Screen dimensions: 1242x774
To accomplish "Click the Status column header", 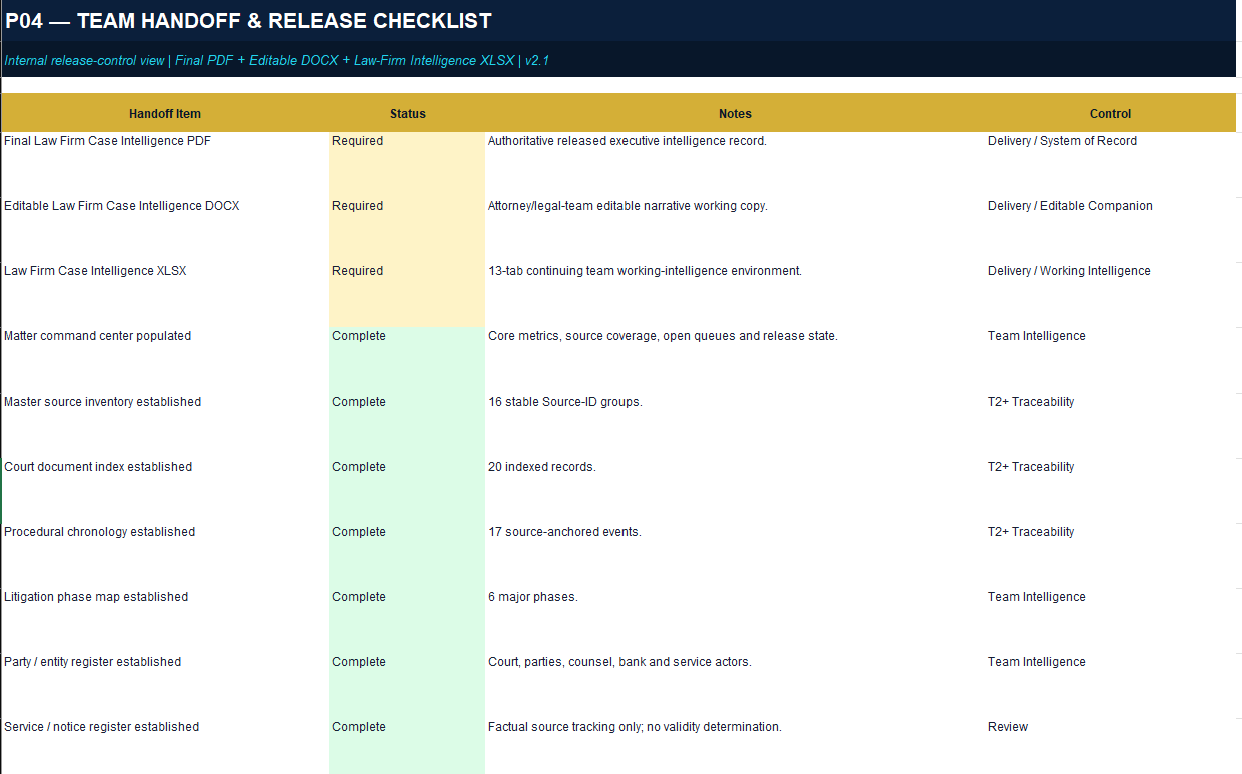I will click(407, 114).
